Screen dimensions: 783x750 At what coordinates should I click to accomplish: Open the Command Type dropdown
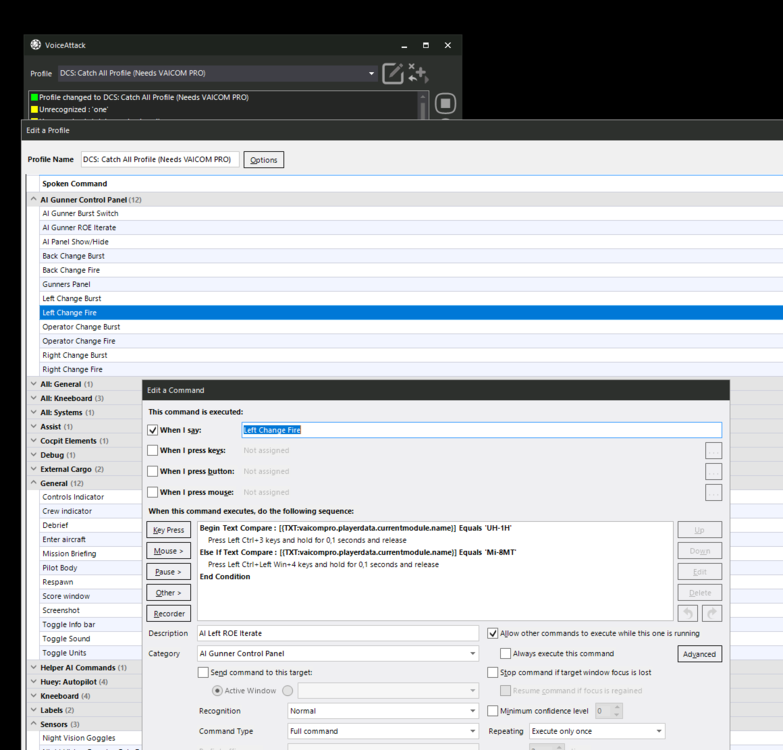472,731
